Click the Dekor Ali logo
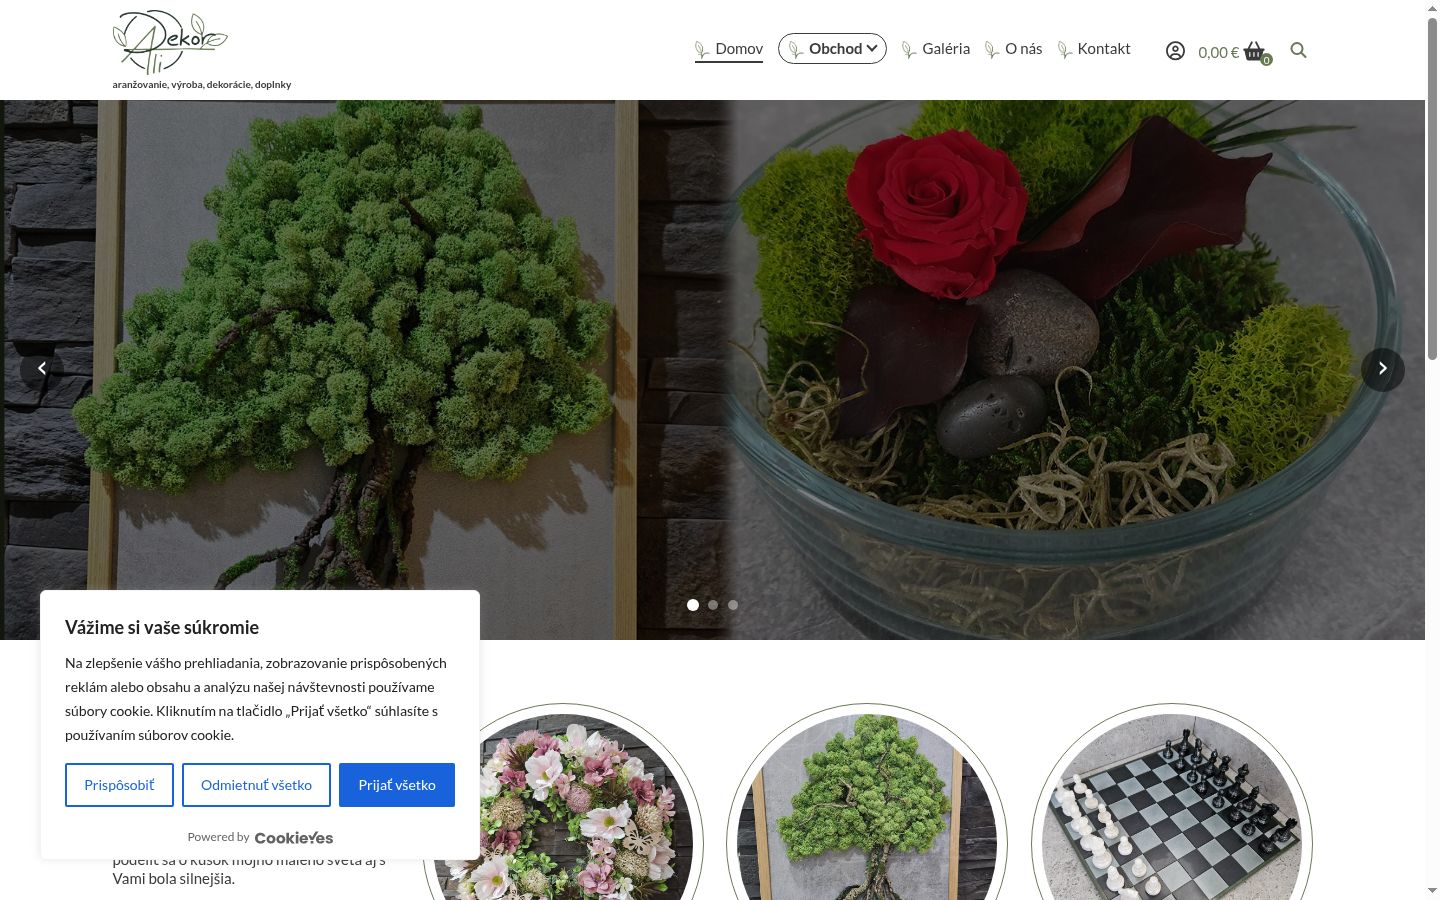The height and width of the screenshot is (900, 1440). click(x=170, y=42)
